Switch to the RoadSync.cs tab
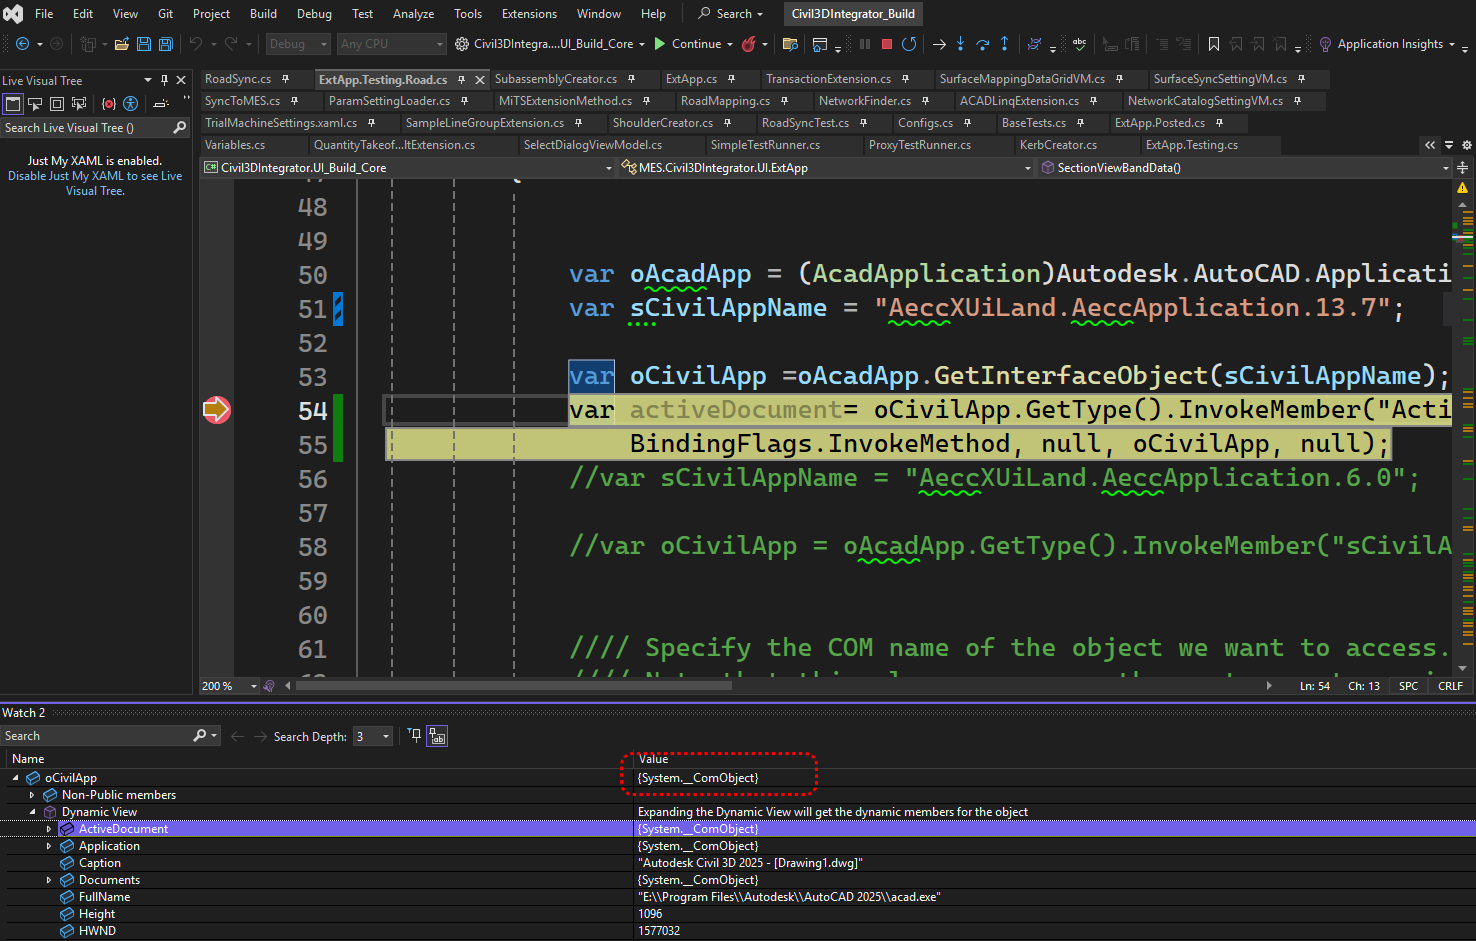Image resolution: width=1476 pixels, height=941 pixels. tap(238, 79)
